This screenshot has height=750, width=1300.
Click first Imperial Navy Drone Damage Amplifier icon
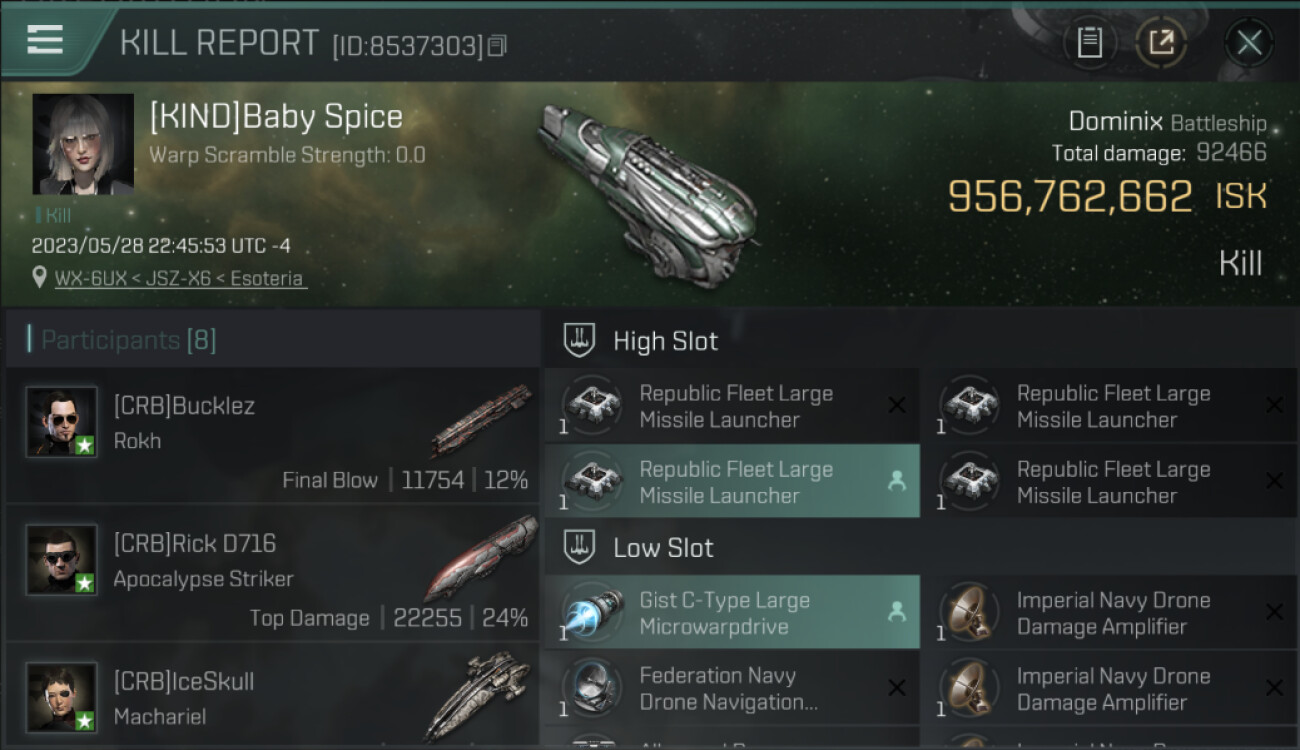(968, 612)
